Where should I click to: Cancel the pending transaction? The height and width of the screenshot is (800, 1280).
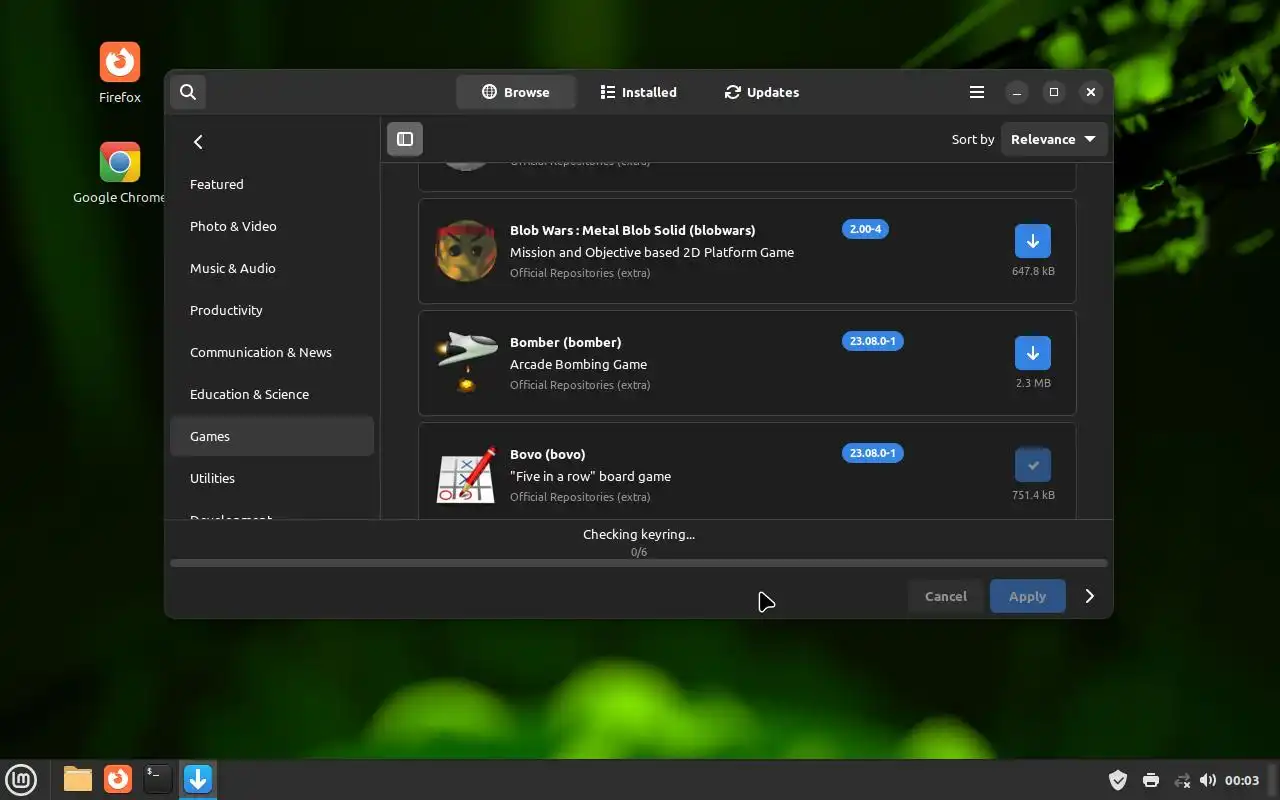[946, 596]
